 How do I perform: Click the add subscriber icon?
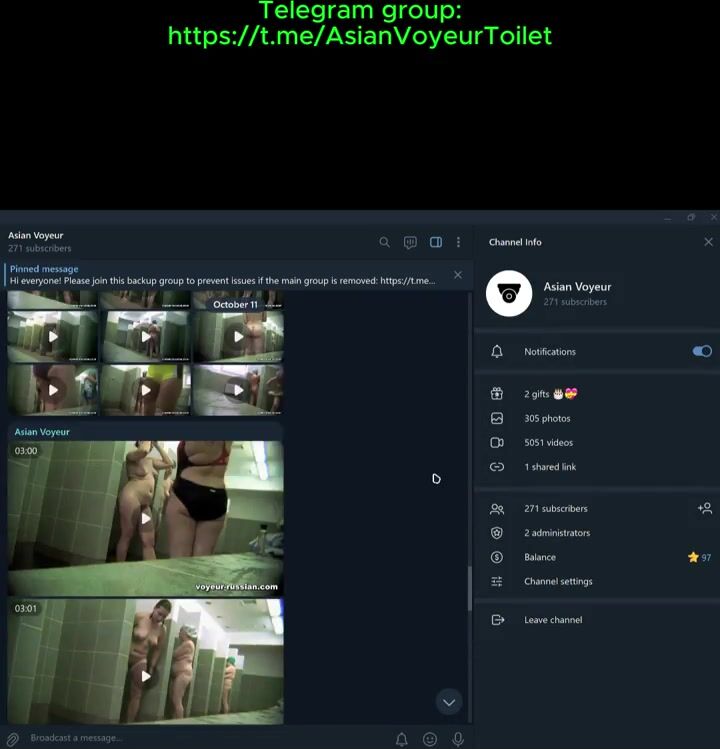705,508
